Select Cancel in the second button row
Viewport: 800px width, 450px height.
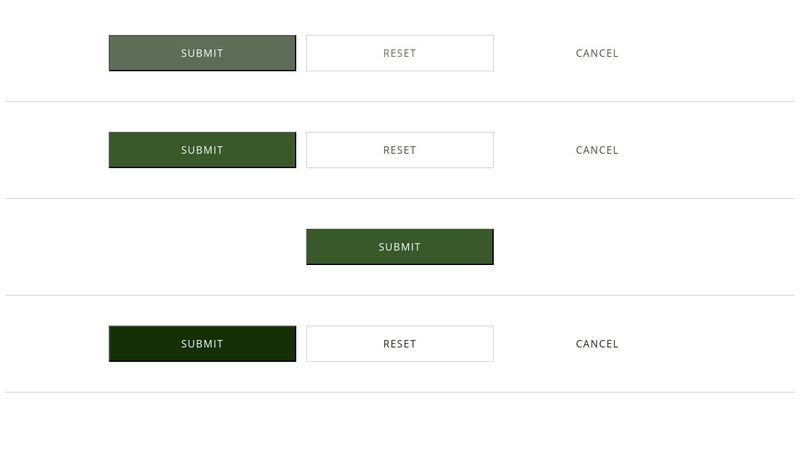[x=597, y=150]
